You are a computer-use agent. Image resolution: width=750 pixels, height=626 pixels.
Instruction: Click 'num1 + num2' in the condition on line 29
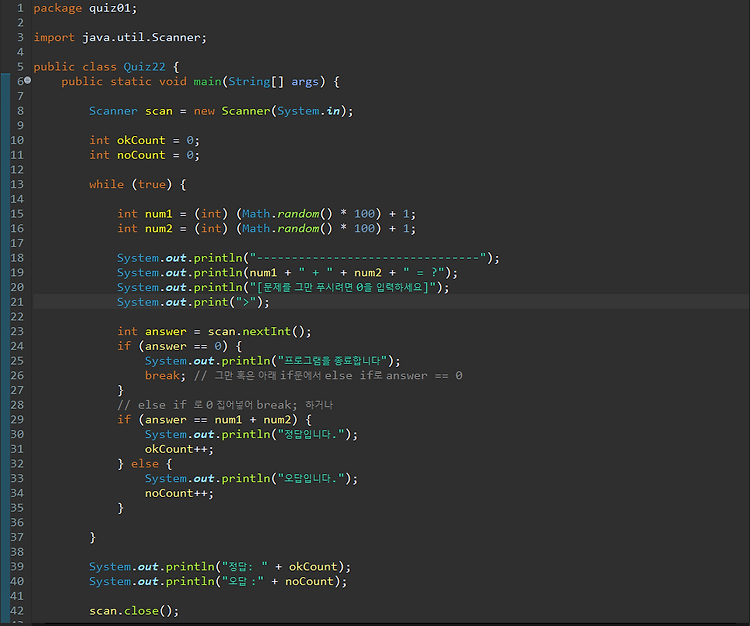[253, 420]
